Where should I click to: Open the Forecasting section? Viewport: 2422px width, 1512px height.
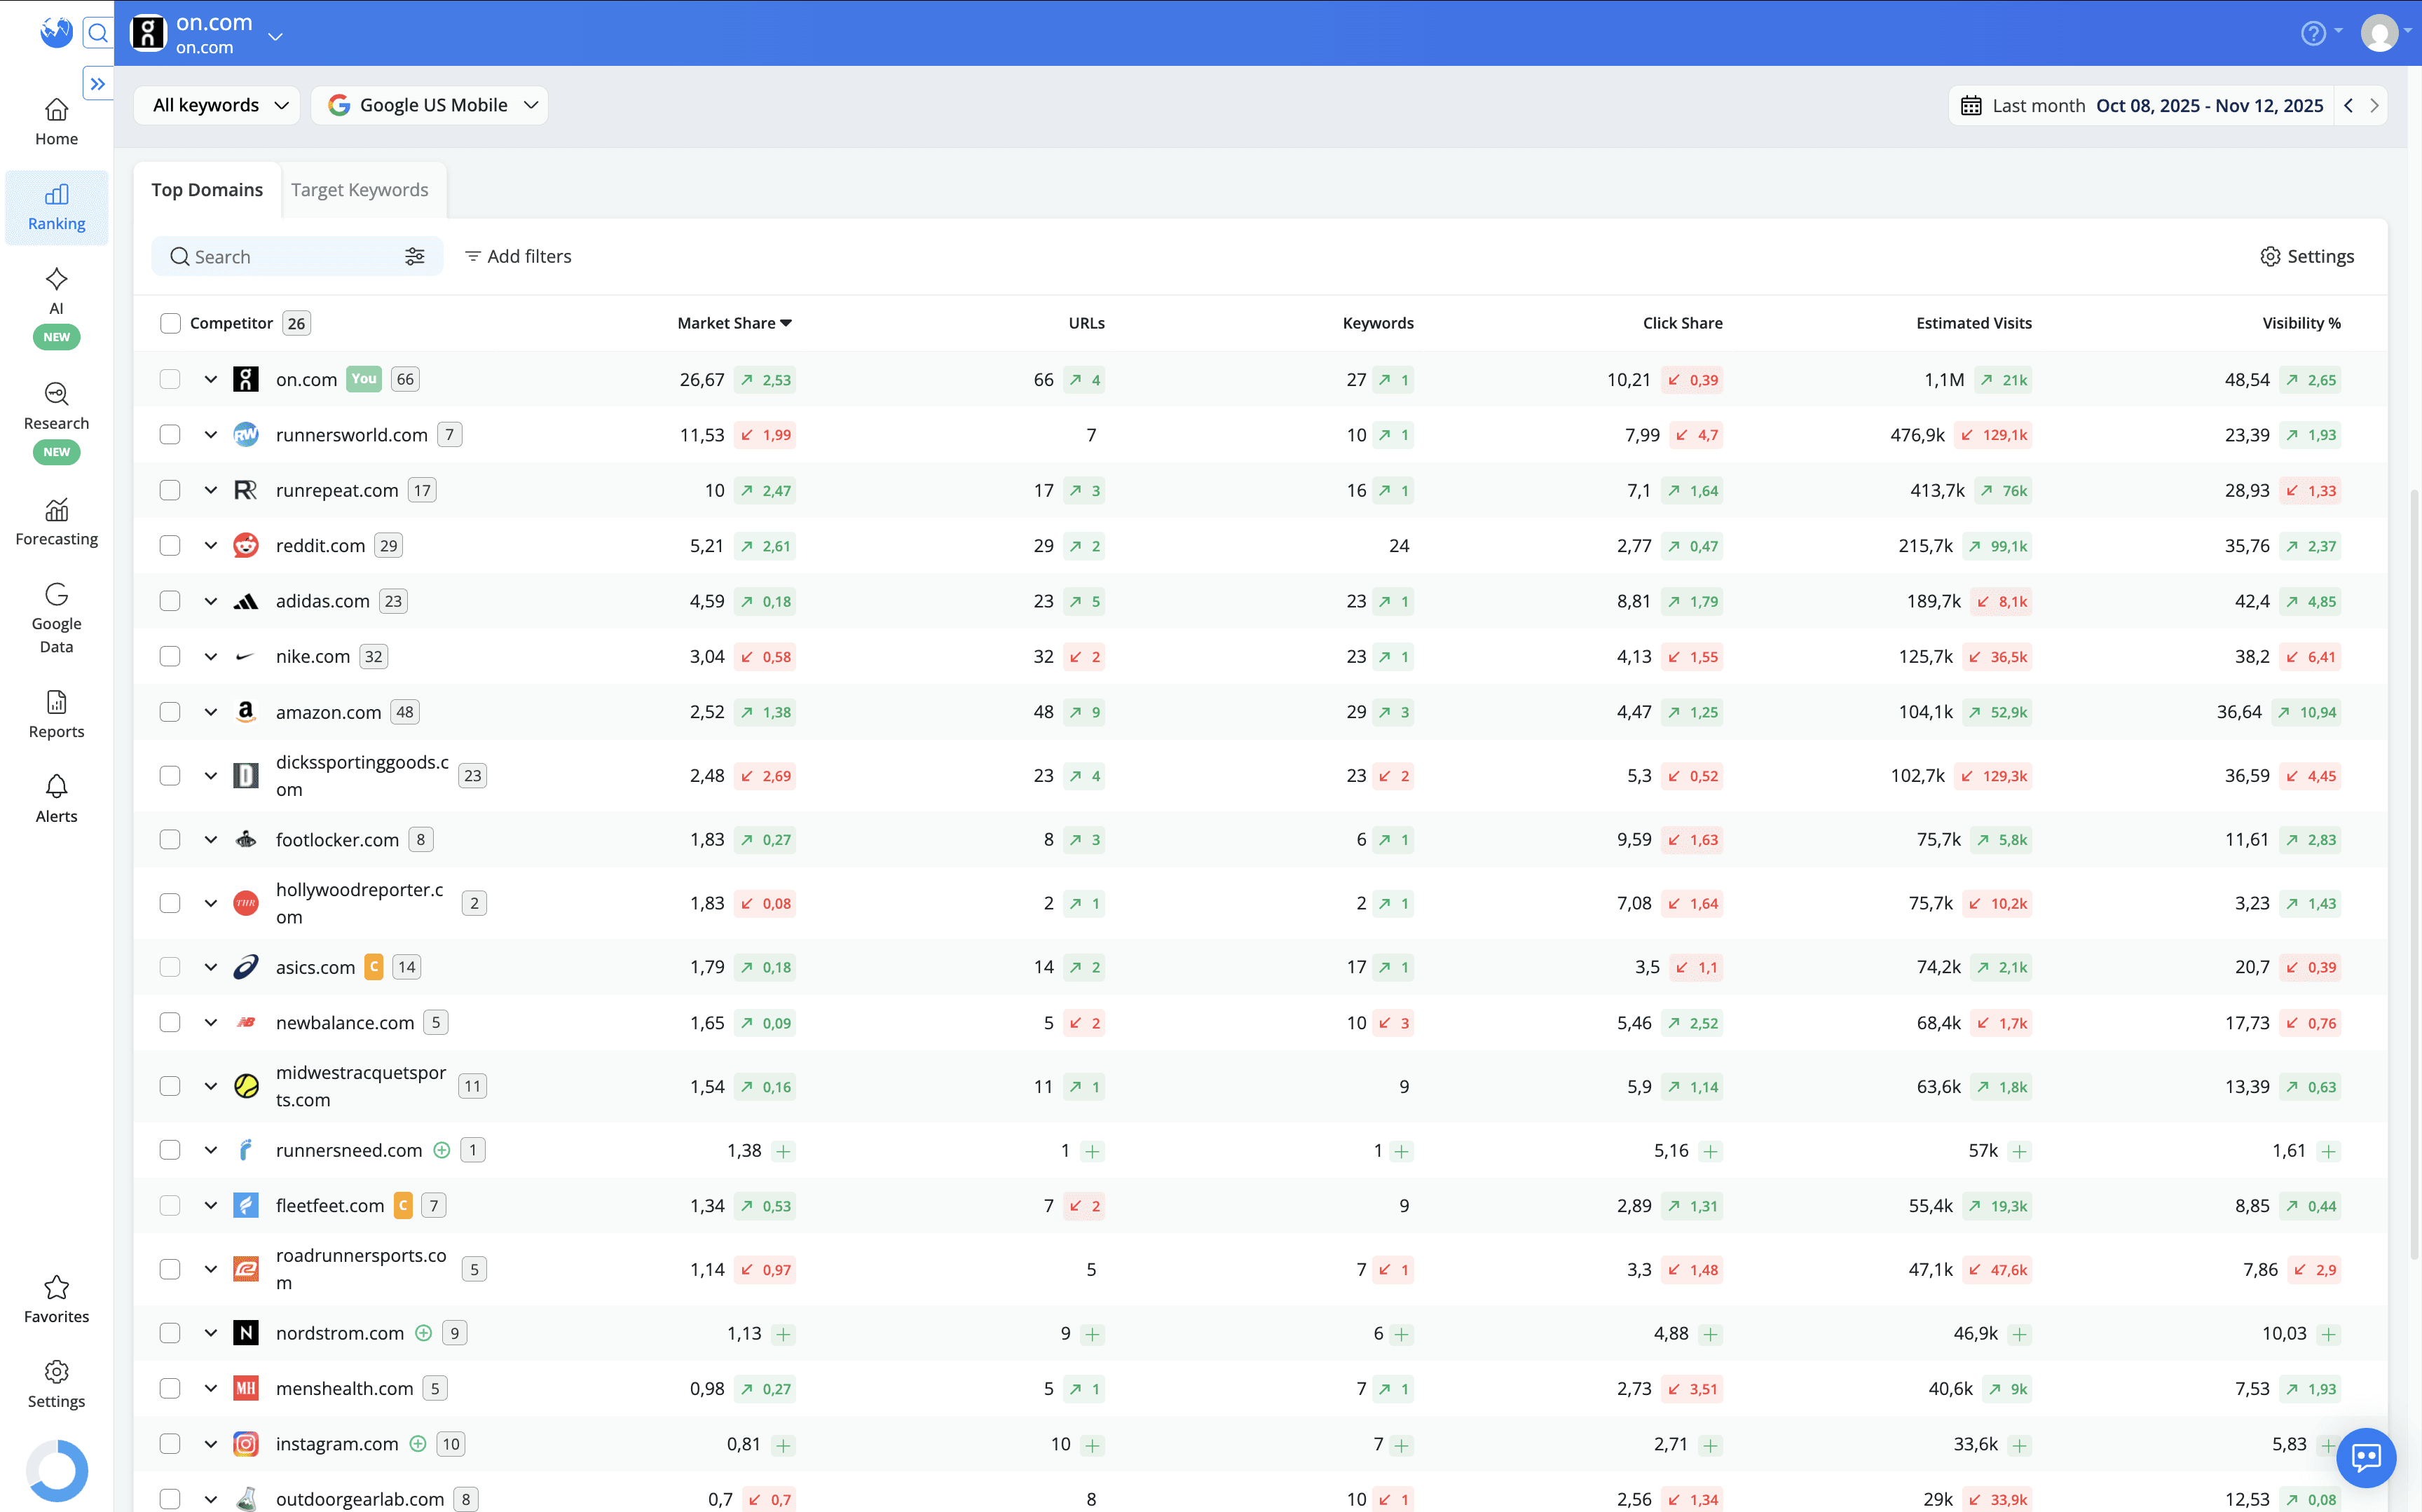(x=56, y=522)
